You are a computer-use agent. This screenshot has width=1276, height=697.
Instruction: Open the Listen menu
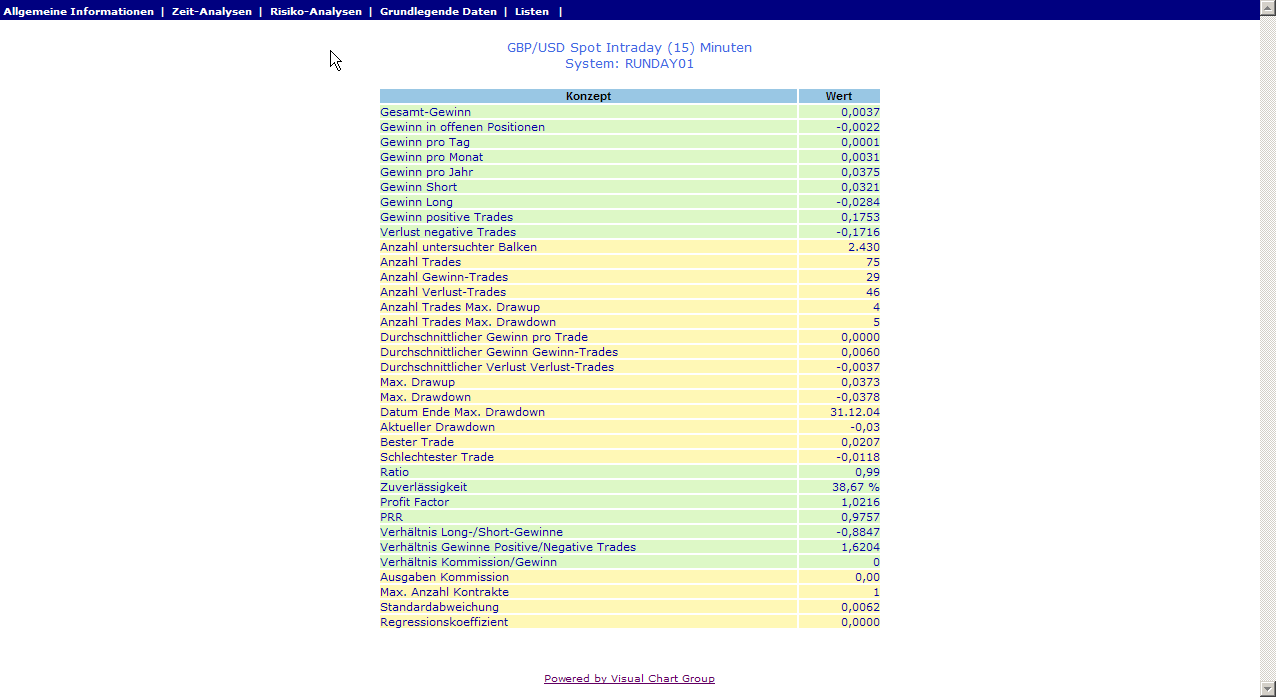click(x=532, y=11)
